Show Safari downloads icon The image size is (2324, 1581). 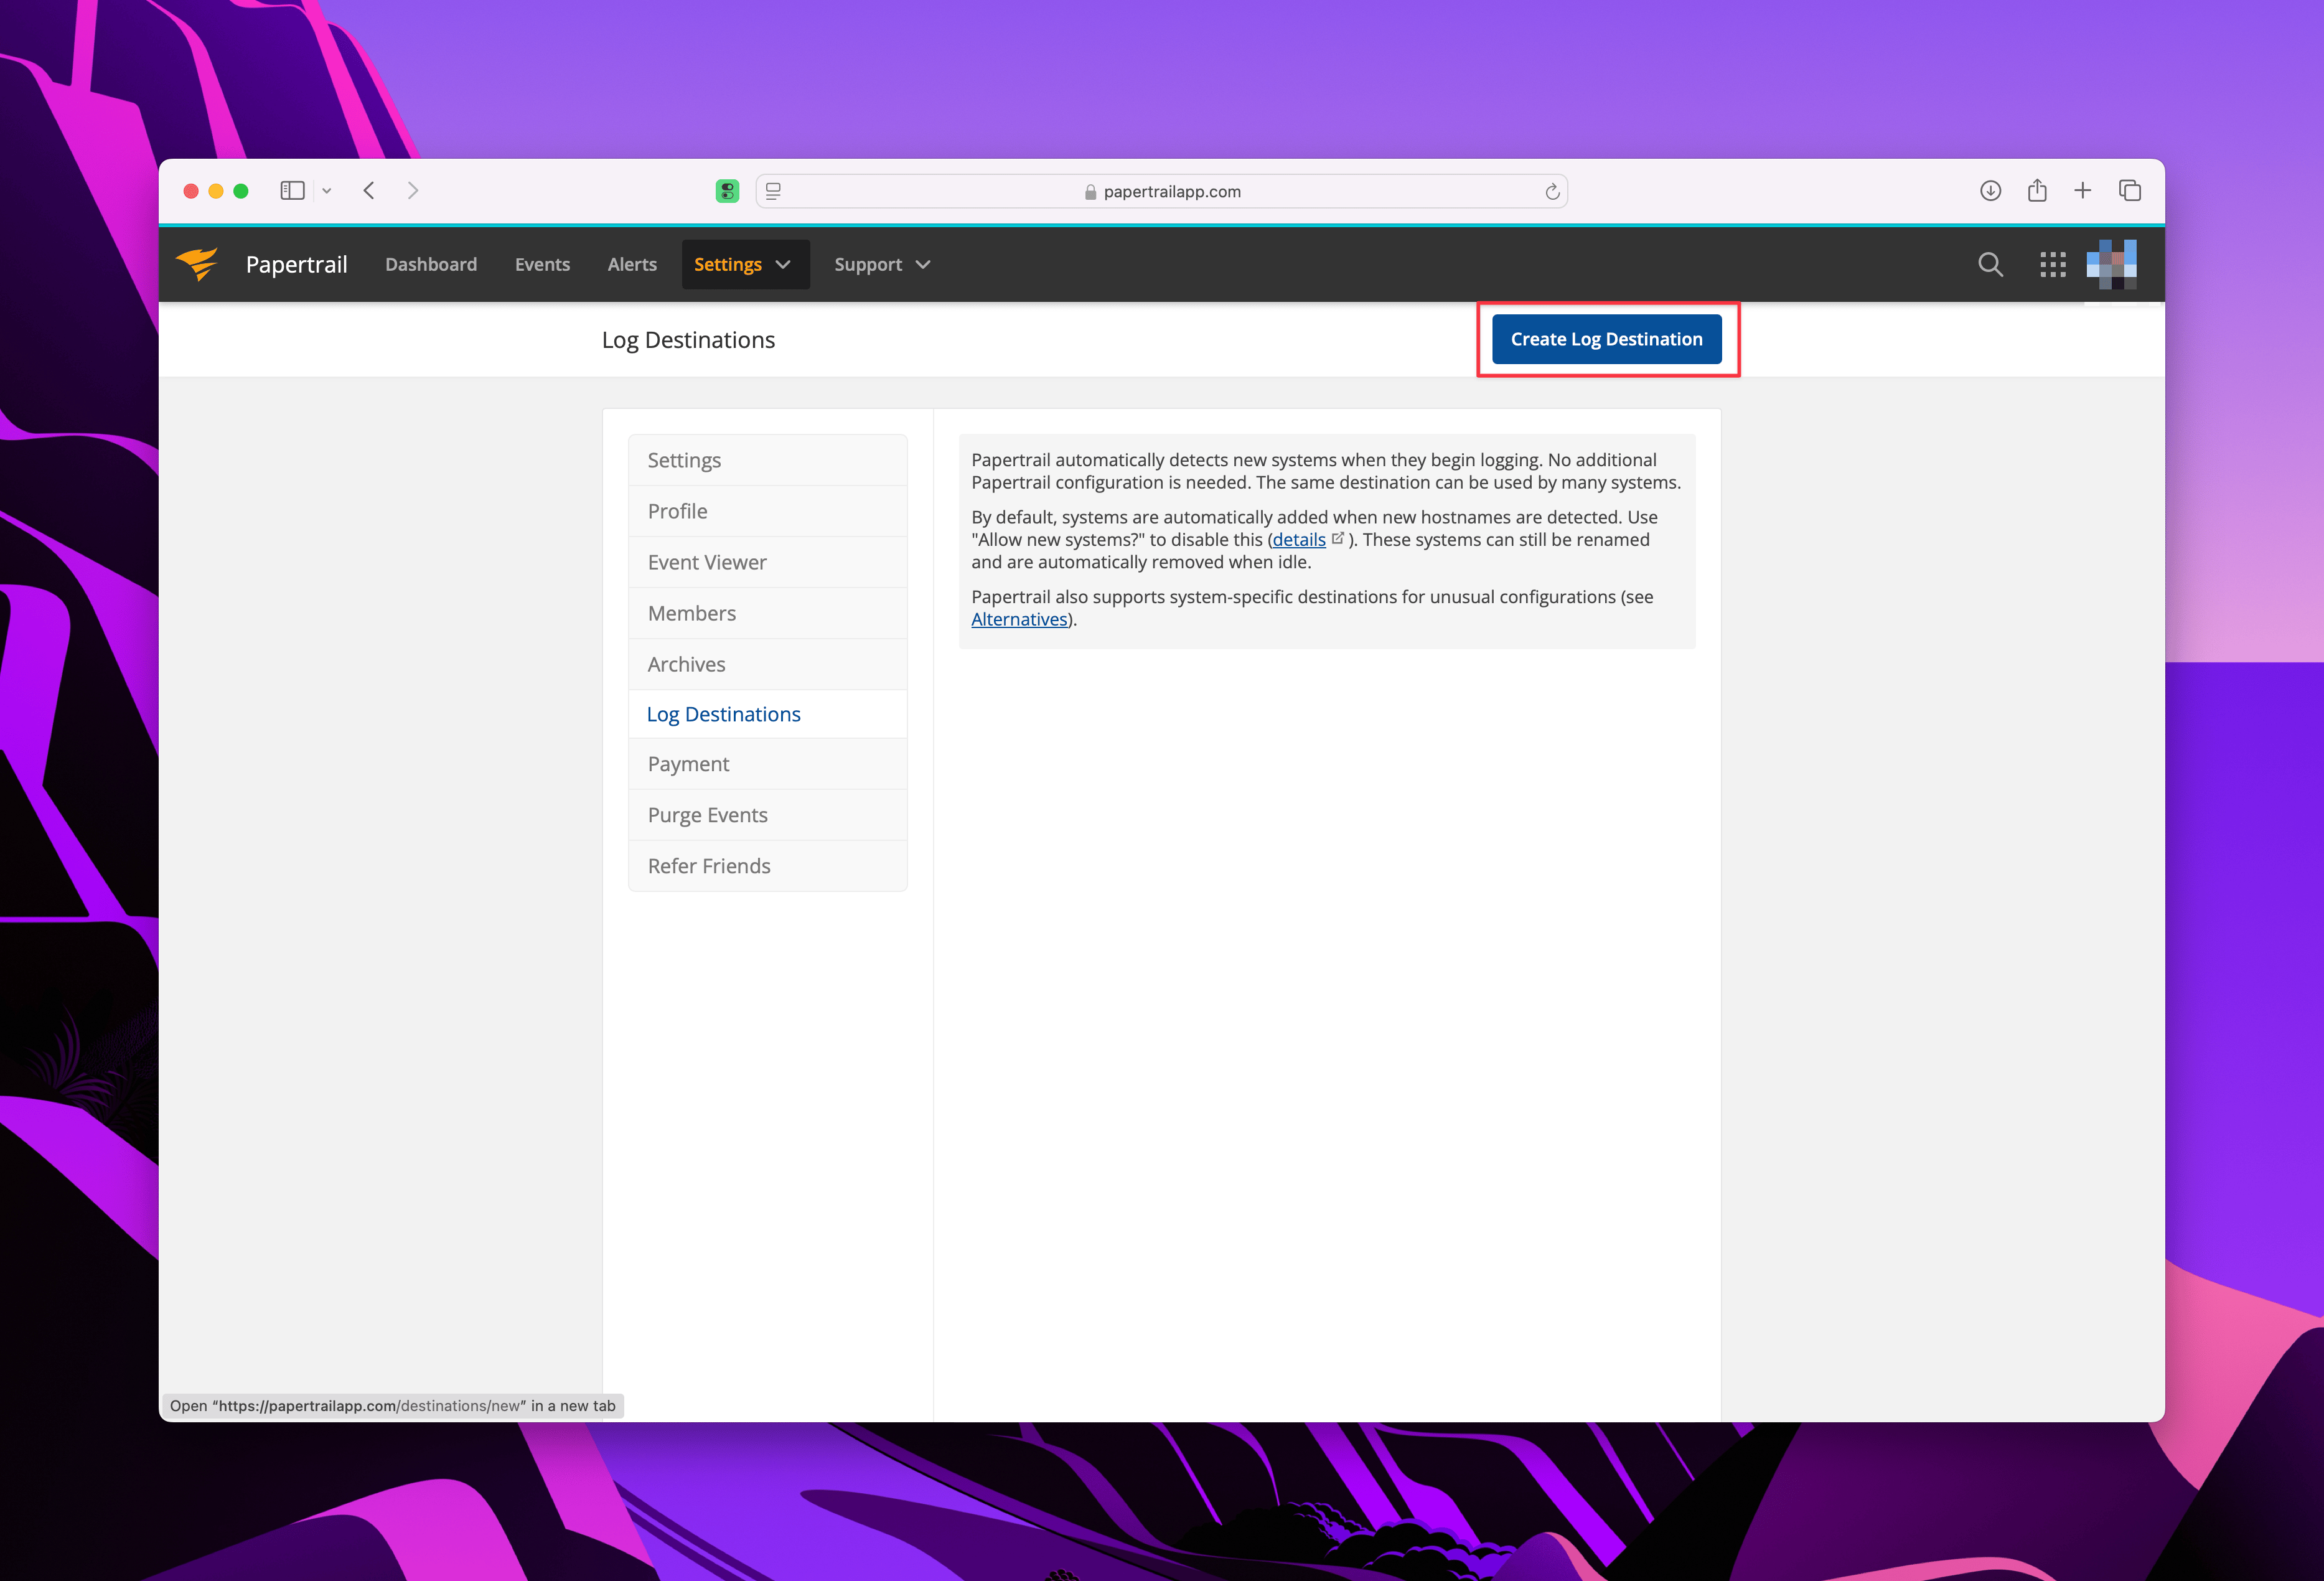click(x=1990, y=191)
